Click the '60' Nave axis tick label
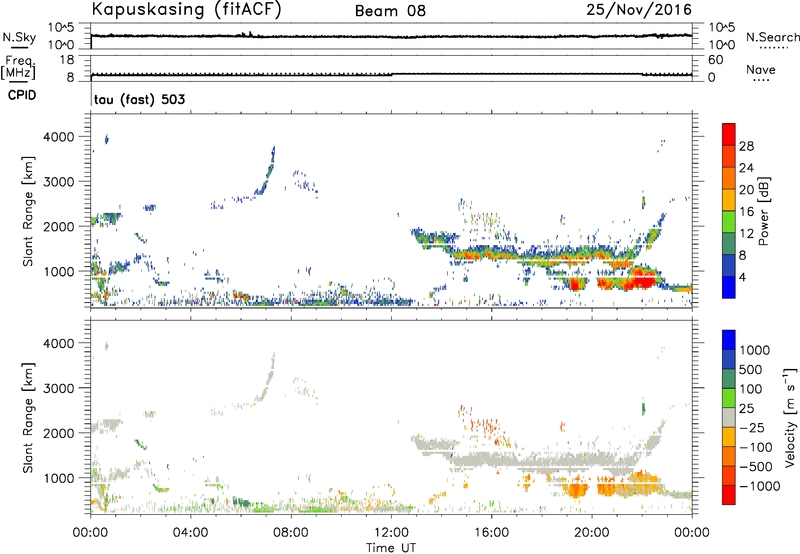800x554 pixels. click(x=715, y=60)
